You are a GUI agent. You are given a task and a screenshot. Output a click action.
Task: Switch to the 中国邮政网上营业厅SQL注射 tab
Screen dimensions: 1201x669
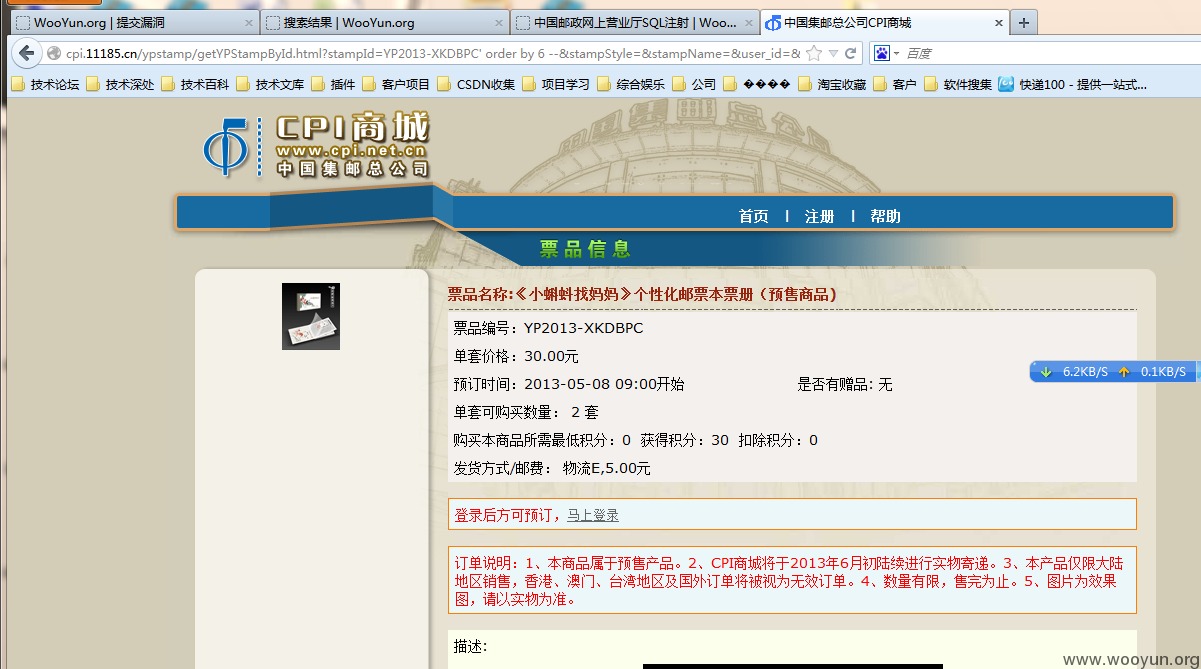pos(634,22)
